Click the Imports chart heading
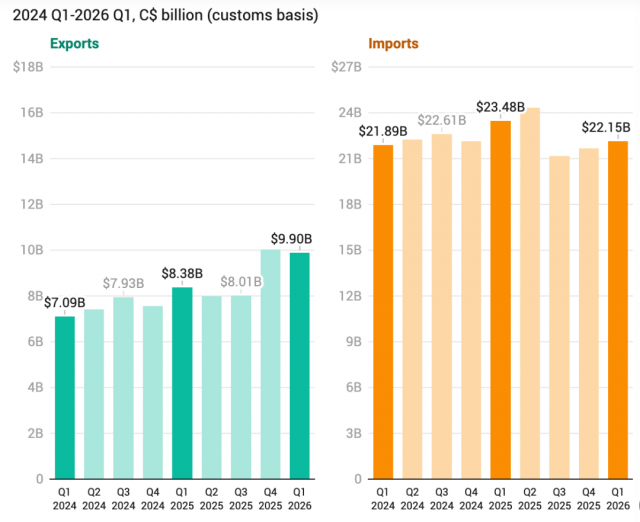Image resolution: width=640 pixels, height=522 pixels. click(393, 43)
